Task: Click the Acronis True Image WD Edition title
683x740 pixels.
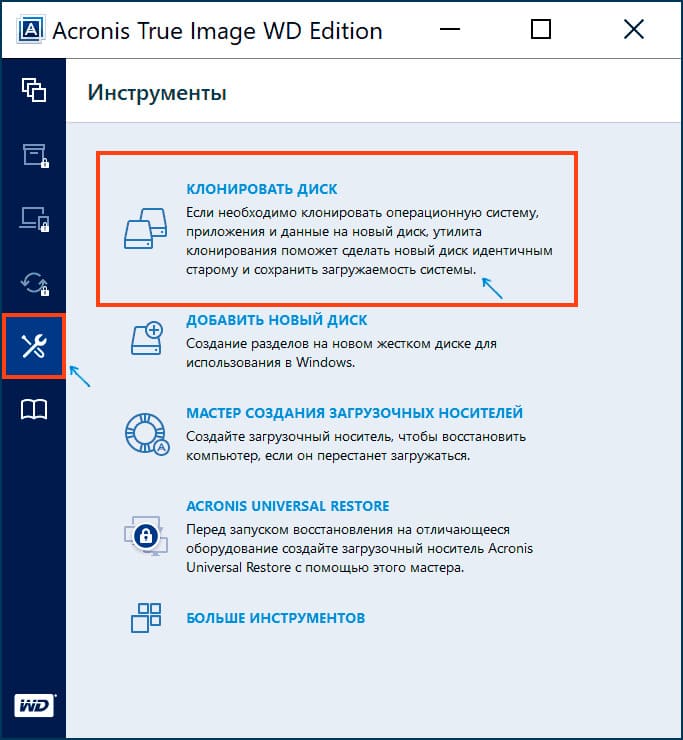Action: [217, 31]
